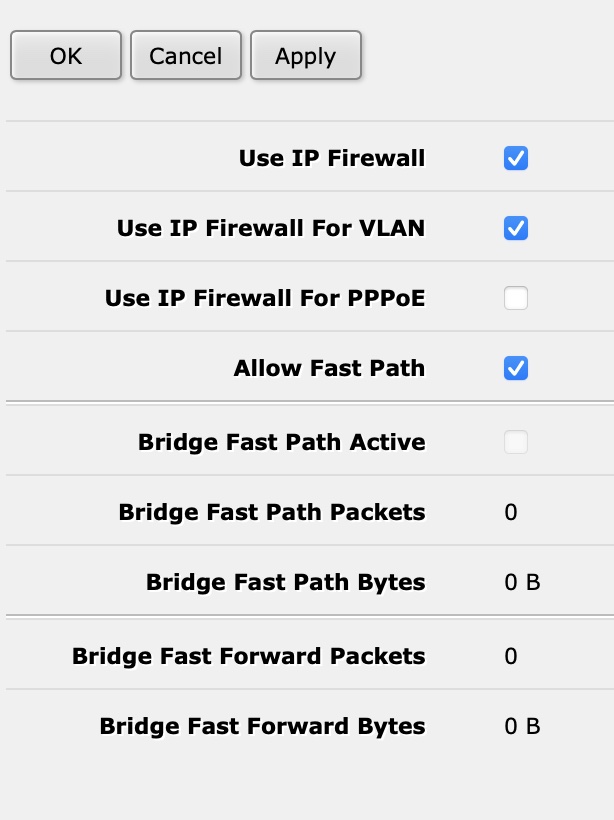Click the Use IP Firewall label

pyautogui.click(x=331, y=157)
